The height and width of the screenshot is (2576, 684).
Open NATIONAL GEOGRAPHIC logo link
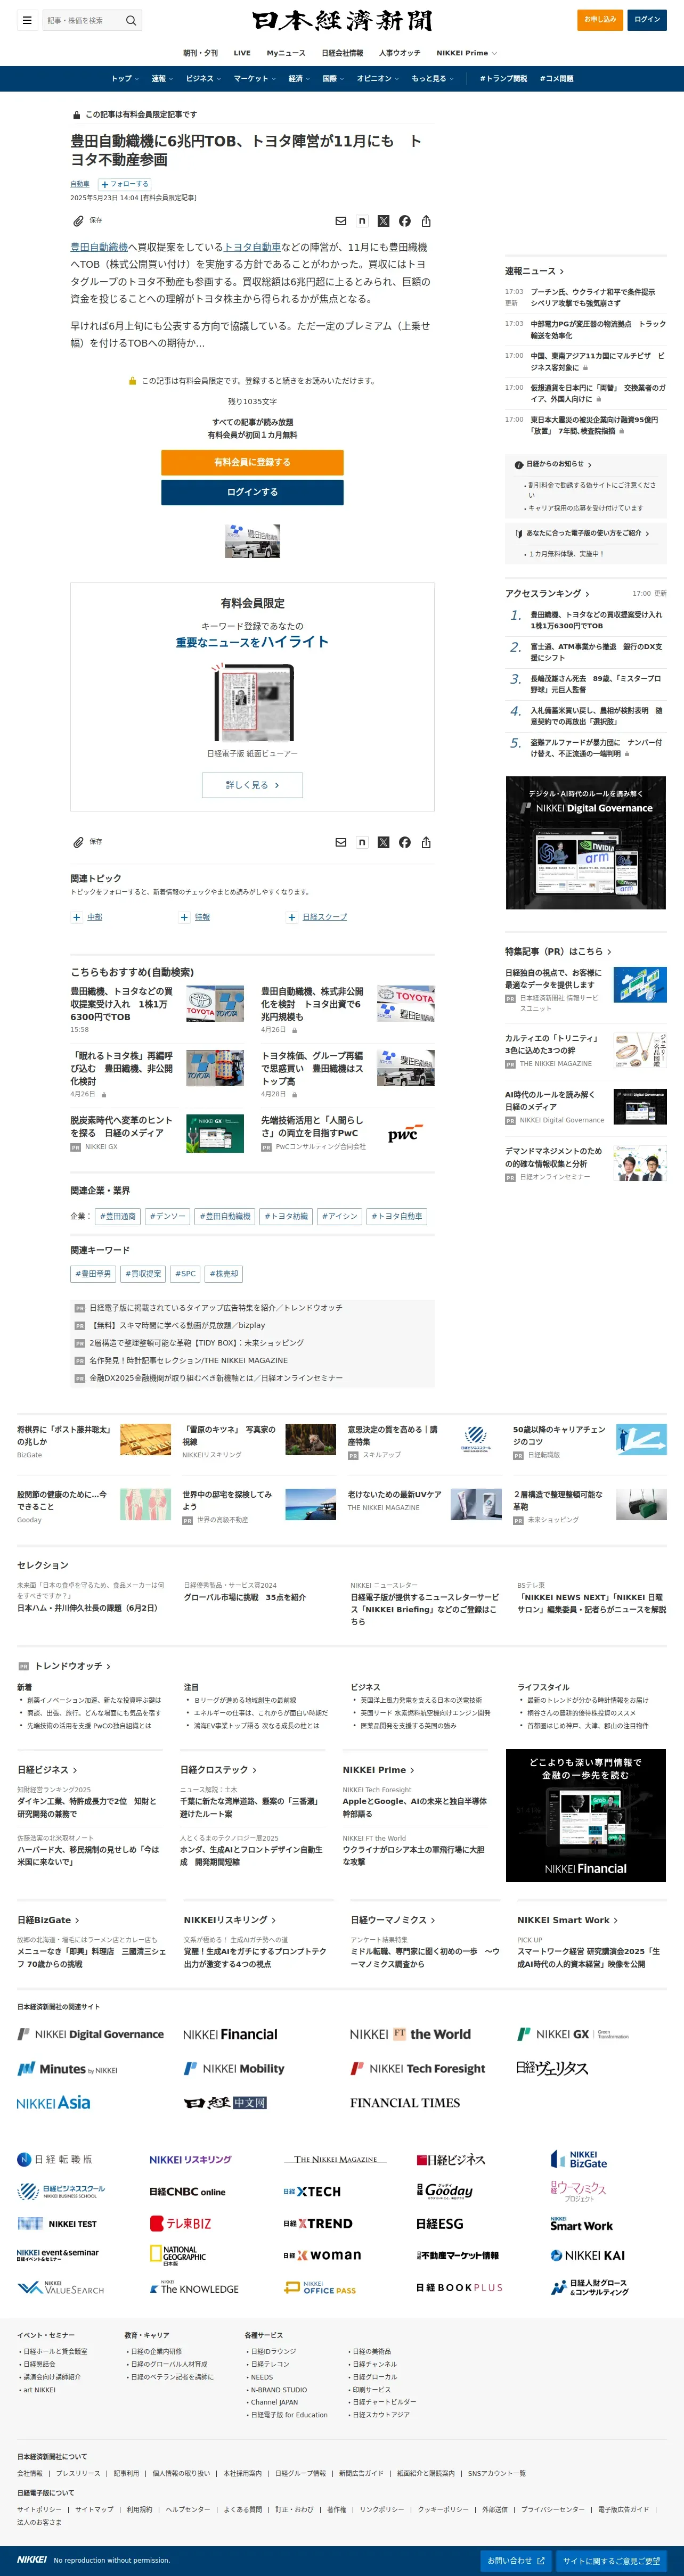[x=178, y=2254]
